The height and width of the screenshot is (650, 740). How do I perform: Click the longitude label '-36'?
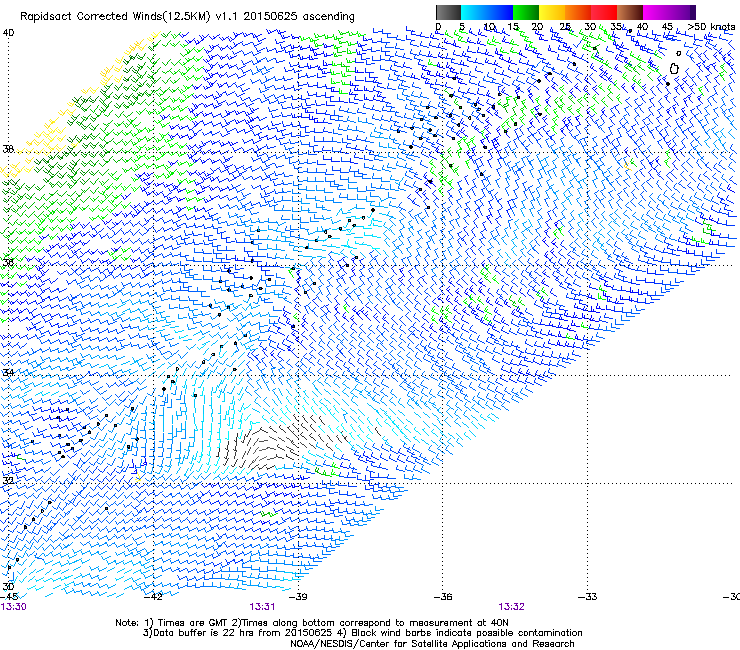443,597
